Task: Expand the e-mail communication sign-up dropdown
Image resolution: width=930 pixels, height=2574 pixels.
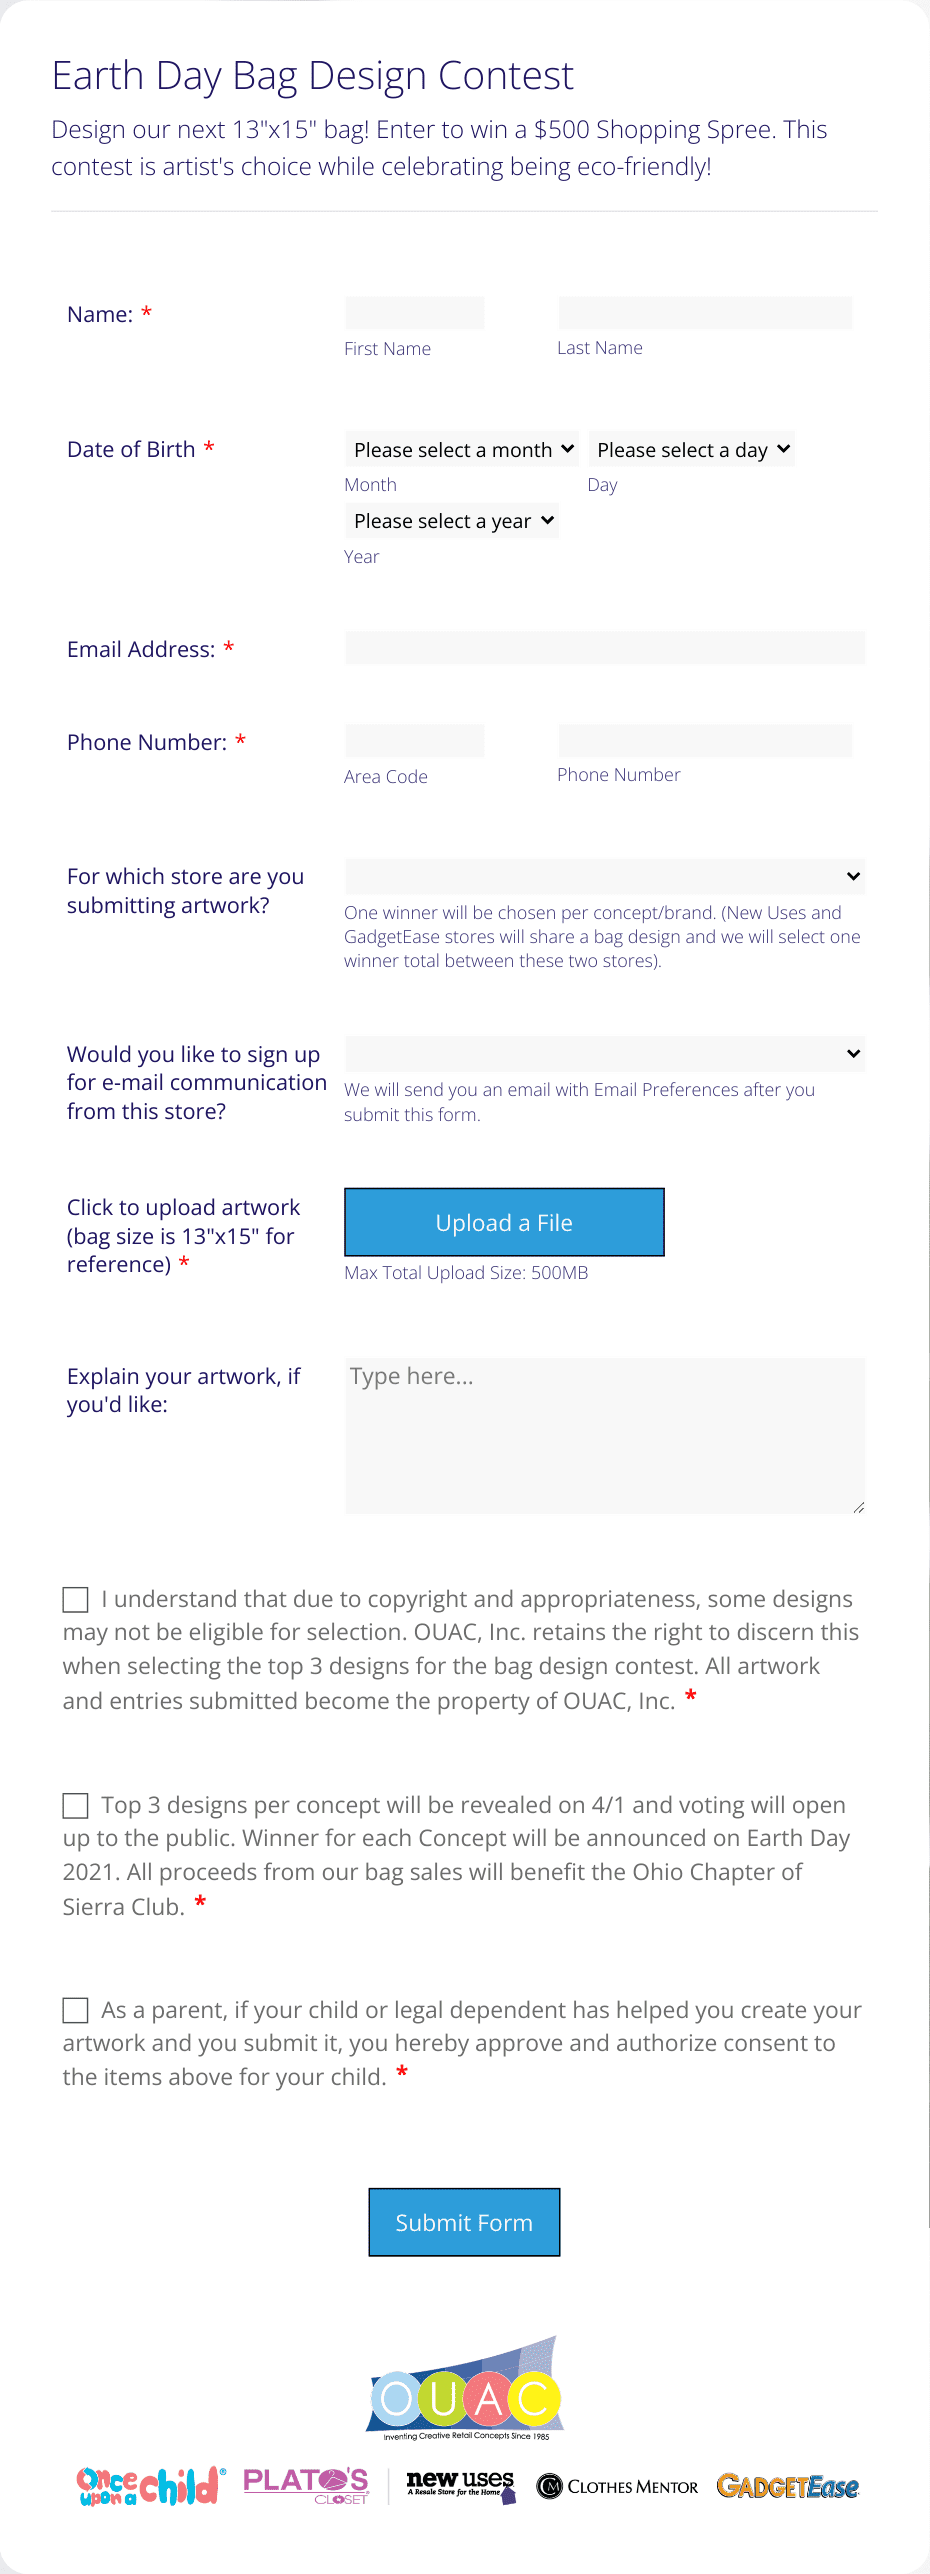Action: 604,1054
